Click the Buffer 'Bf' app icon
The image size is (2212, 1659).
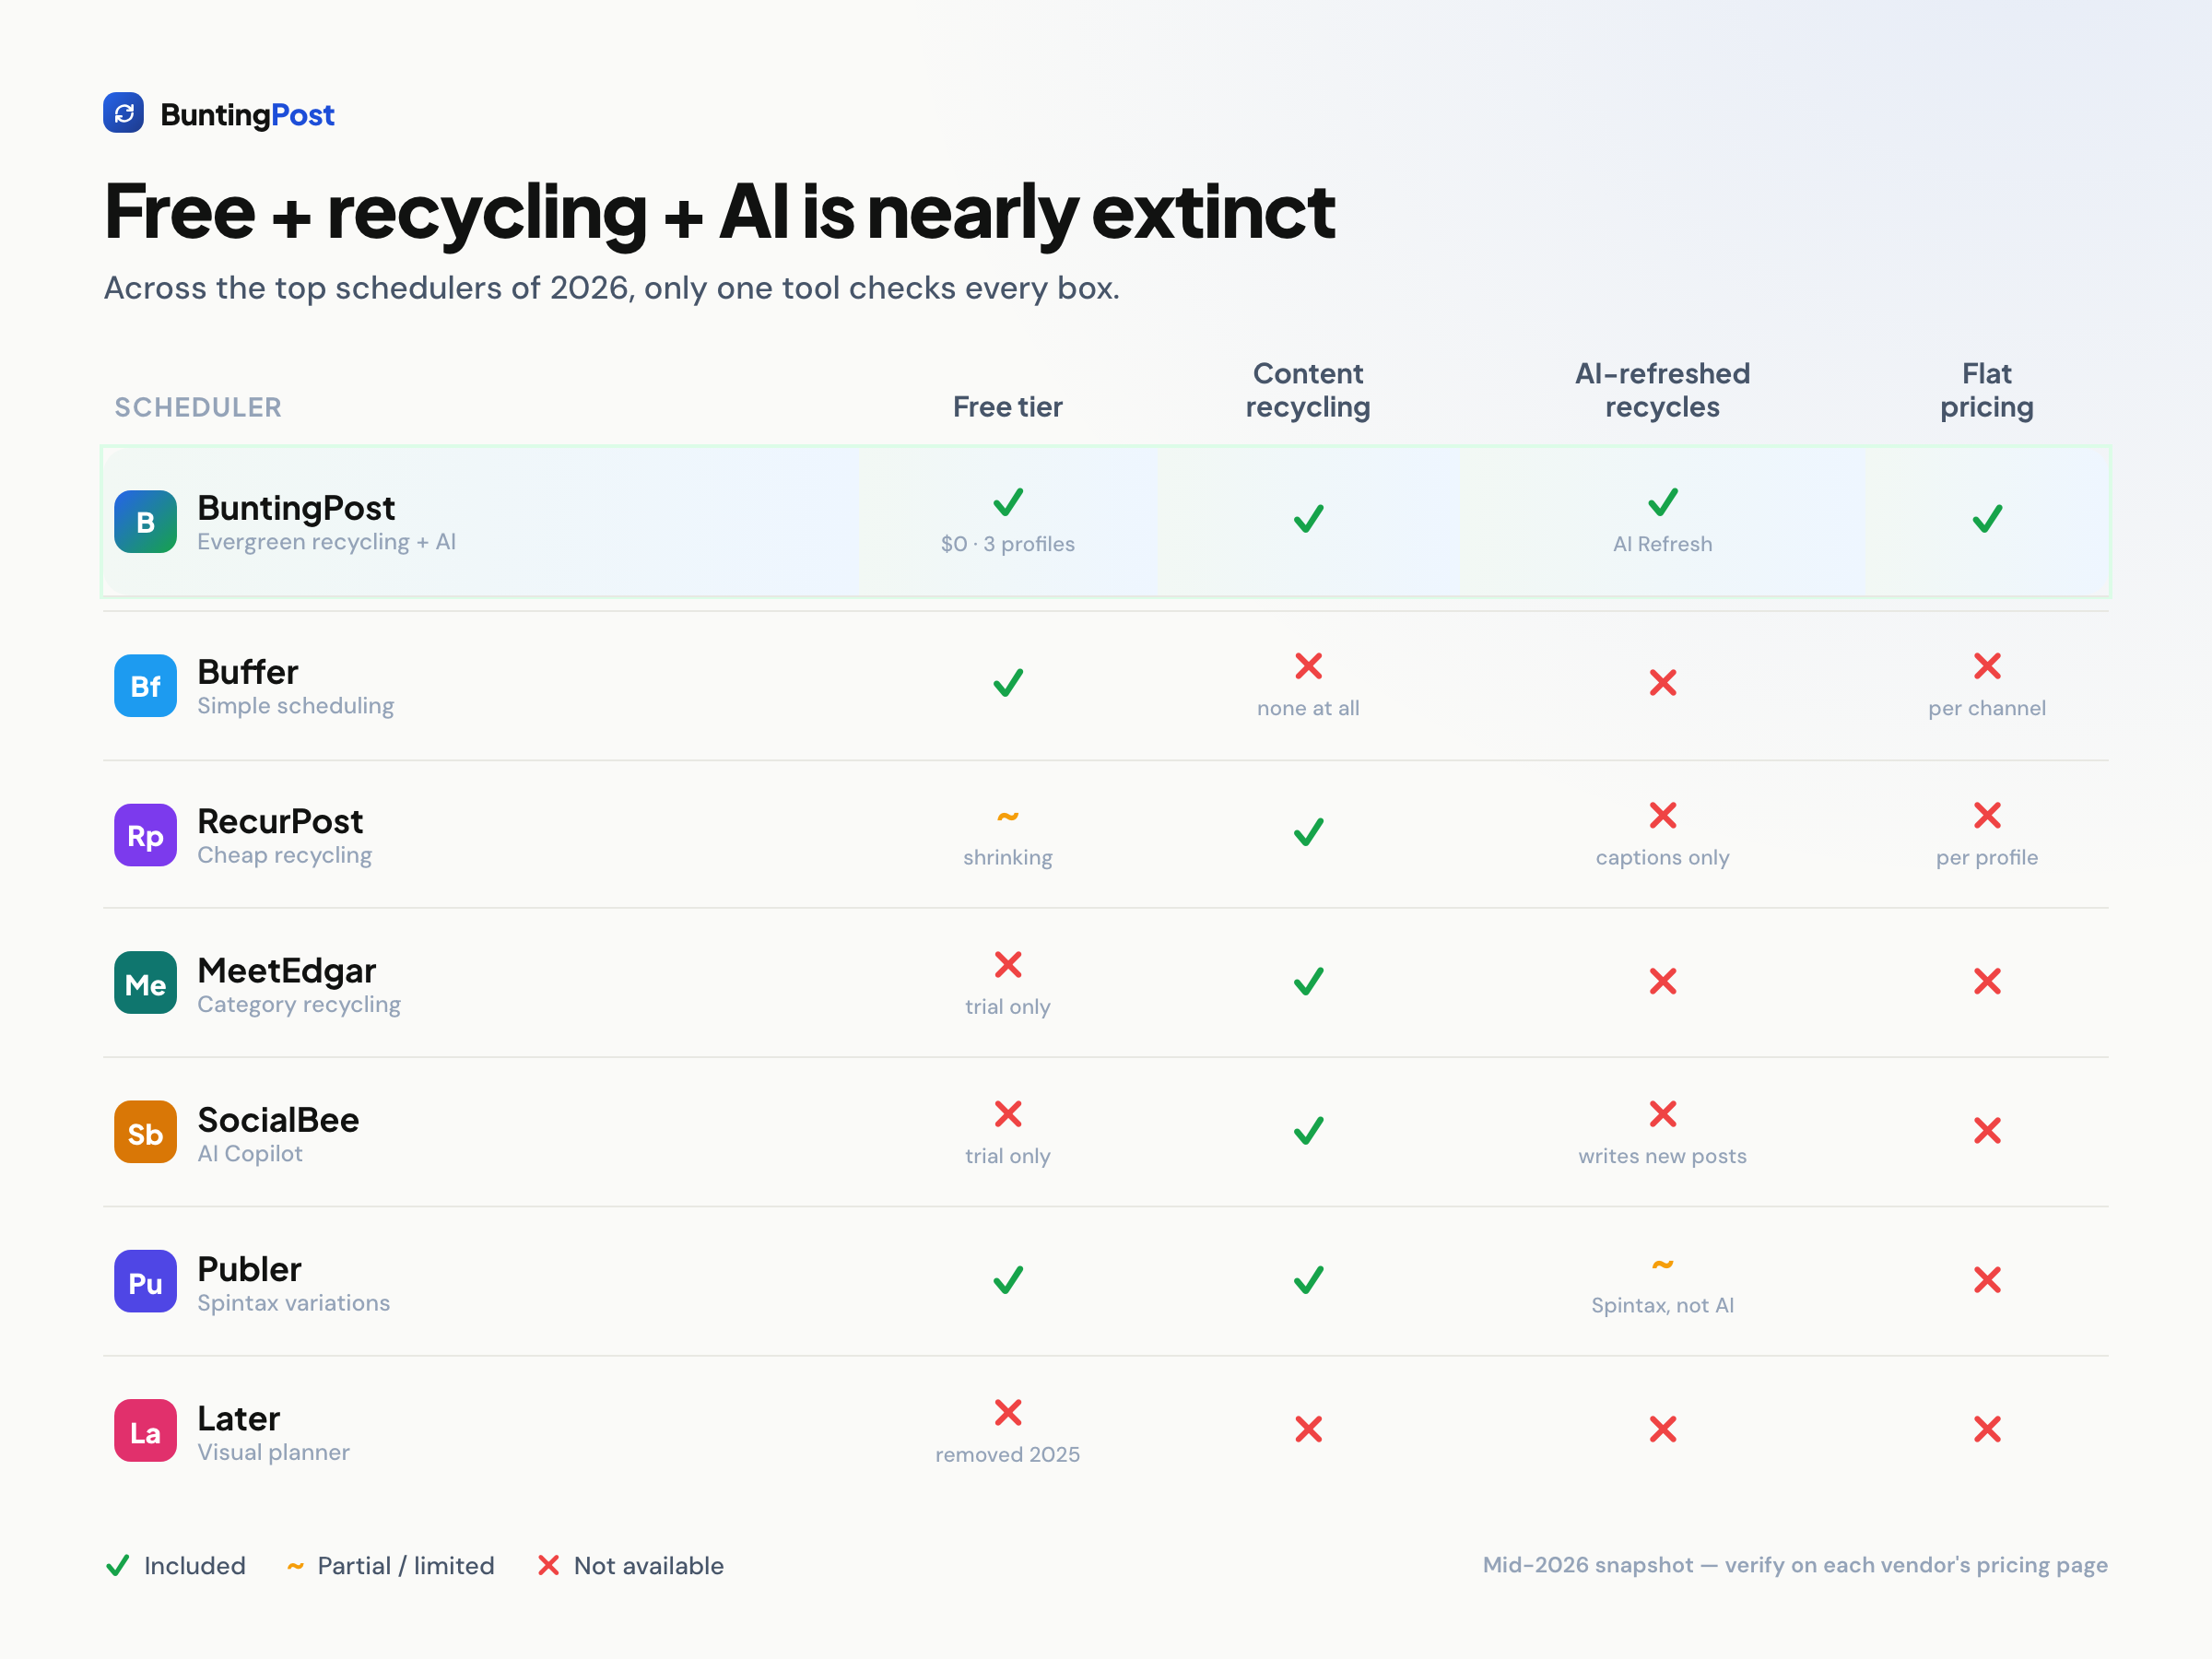point(145,686)
